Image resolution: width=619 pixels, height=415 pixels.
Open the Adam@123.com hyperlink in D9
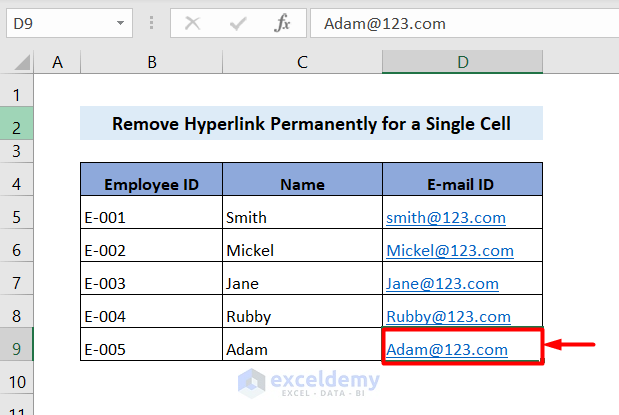point(446,349)
